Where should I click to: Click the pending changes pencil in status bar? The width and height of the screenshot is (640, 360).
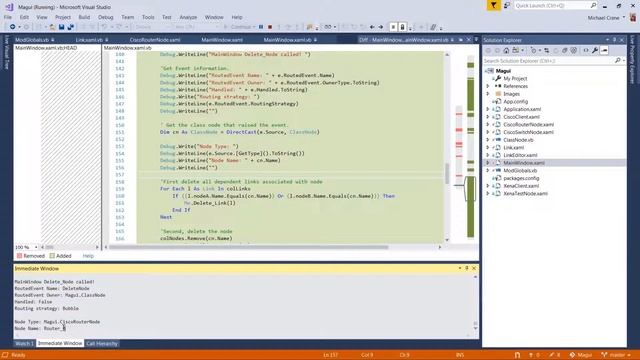pyautogui.click(x=554, y=355)
